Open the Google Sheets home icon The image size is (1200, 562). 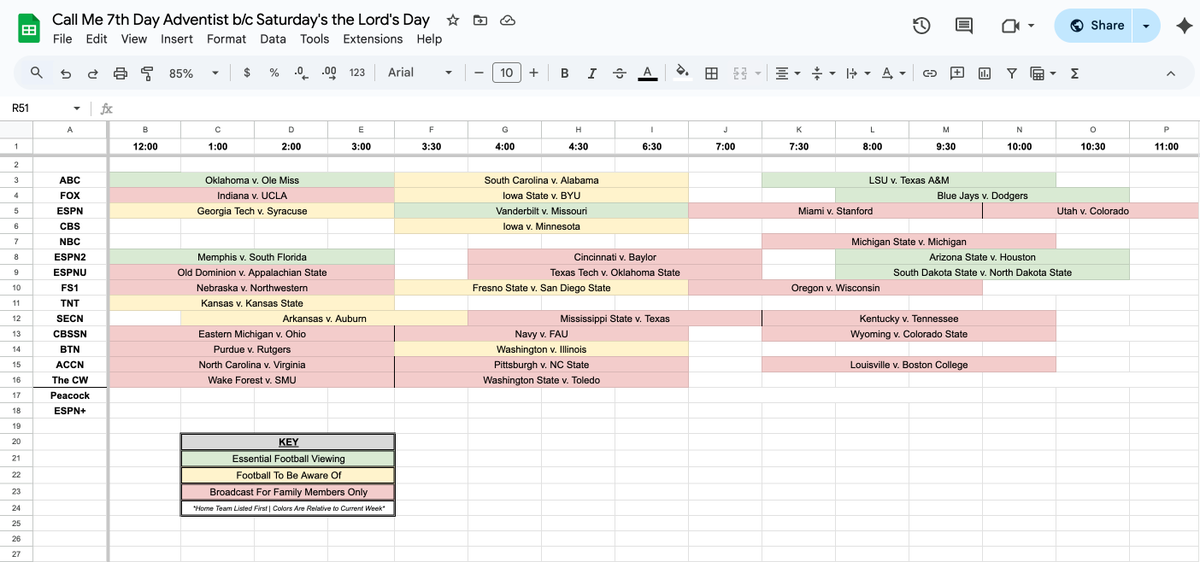28,28
